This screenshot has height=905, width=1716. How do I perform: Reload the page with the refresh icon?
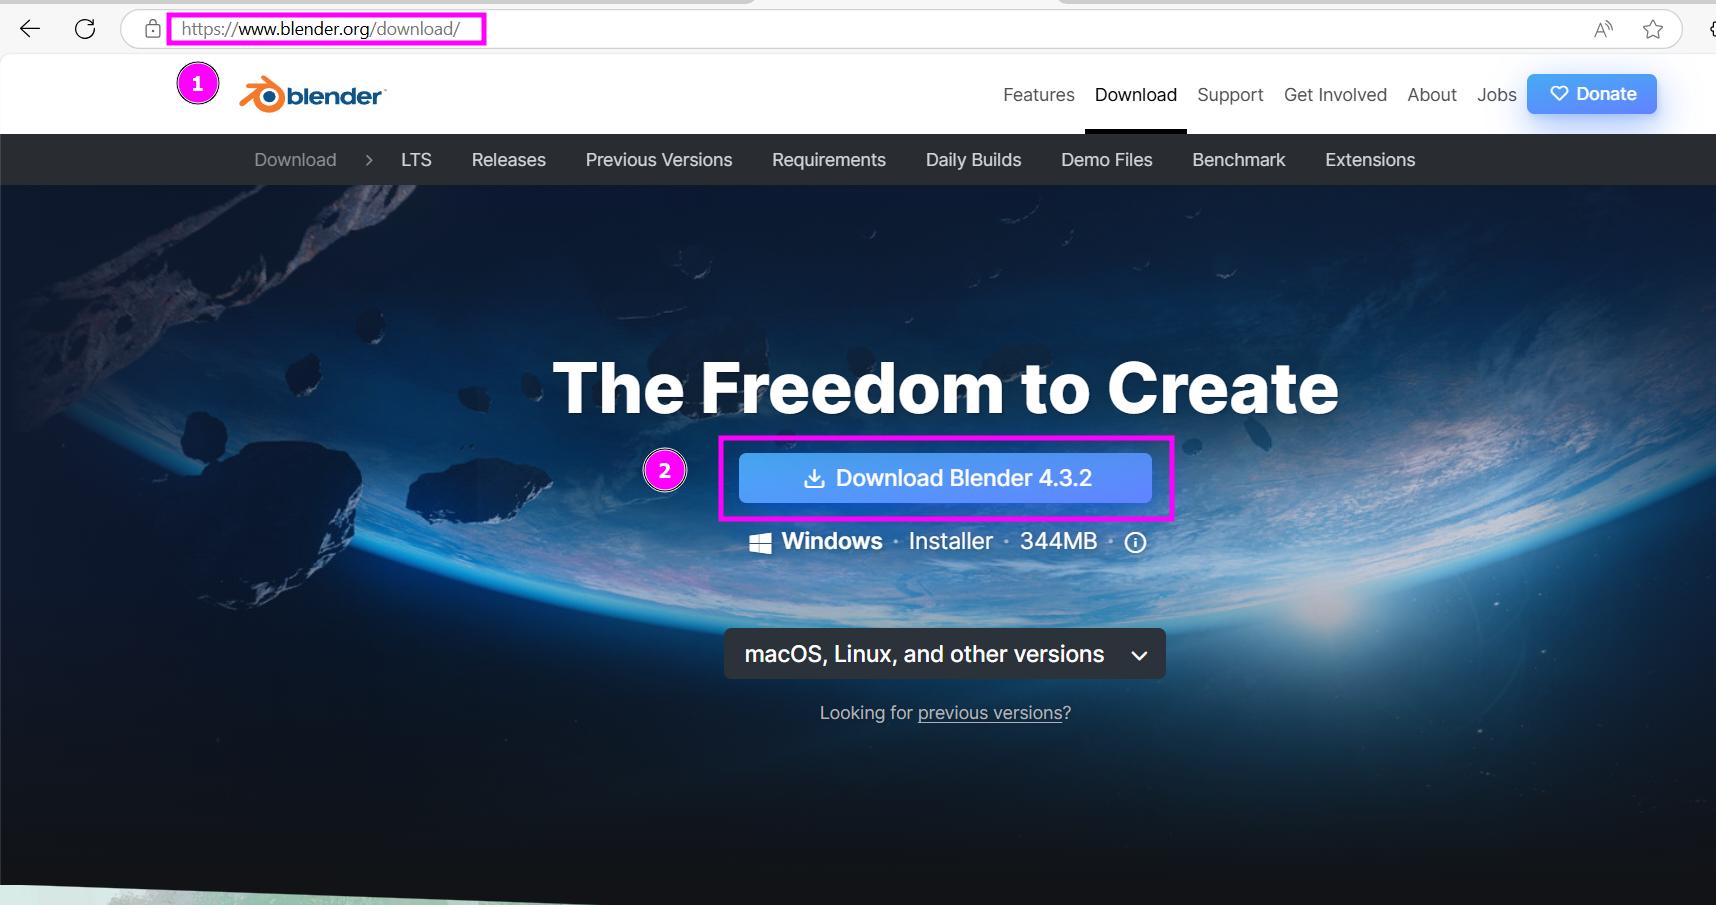pyautogui.click(x=85, y=29)
